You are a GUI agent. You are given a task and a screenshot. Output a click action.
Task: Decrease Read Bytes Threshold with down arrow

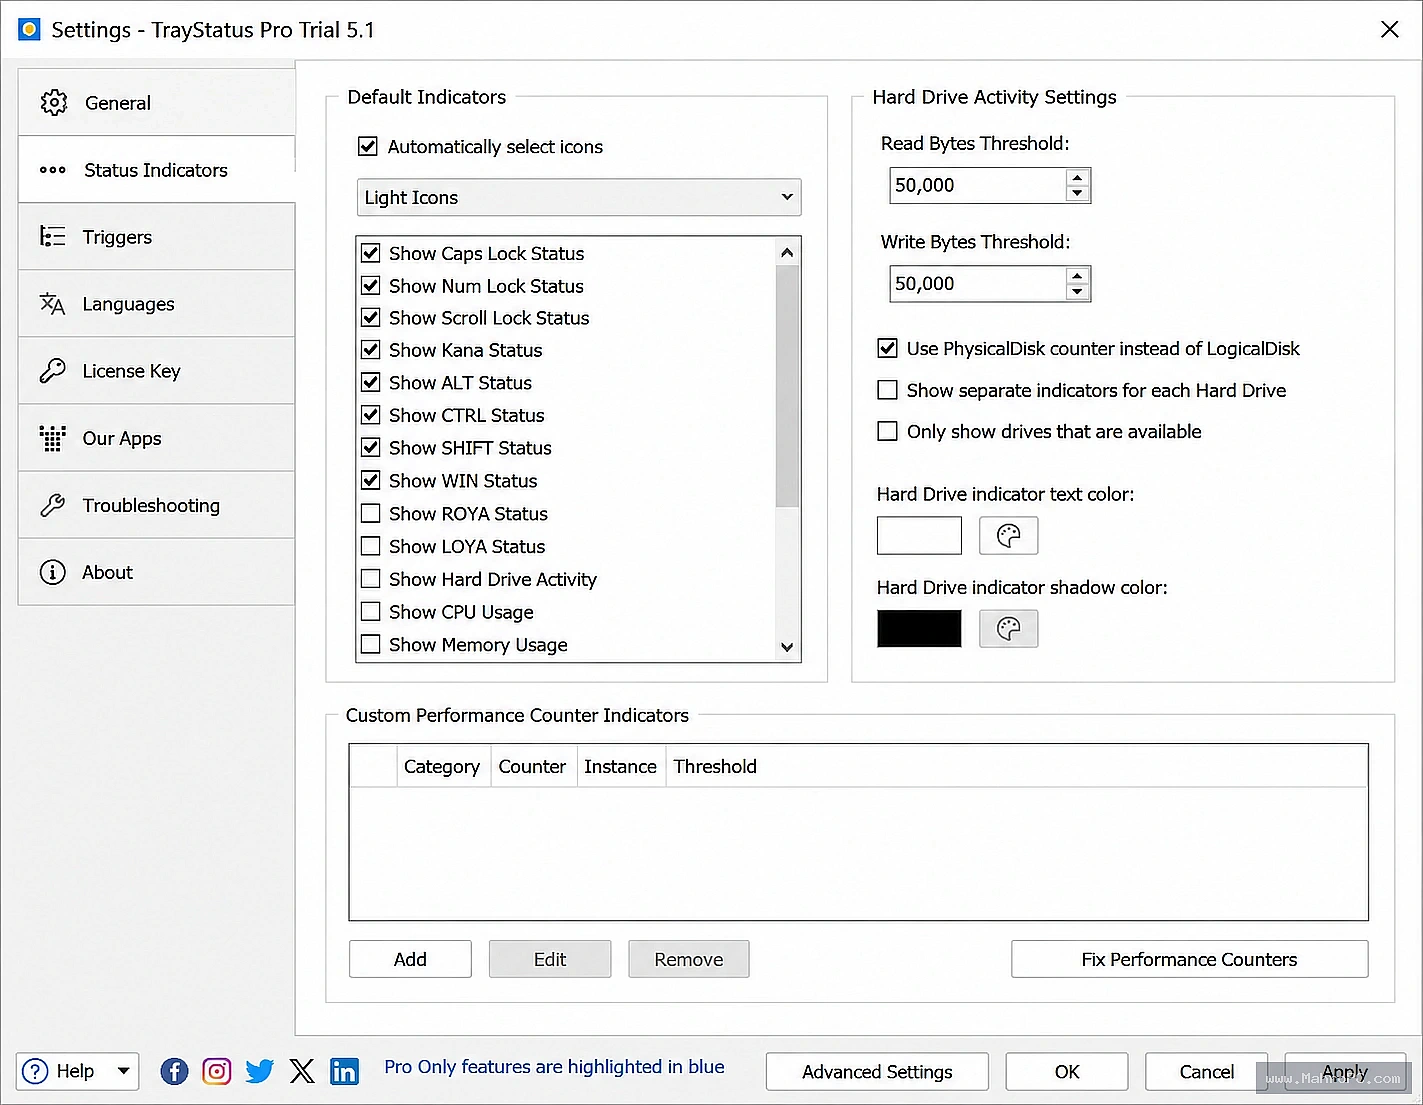pyautogui.click(x=1077, y=193)
